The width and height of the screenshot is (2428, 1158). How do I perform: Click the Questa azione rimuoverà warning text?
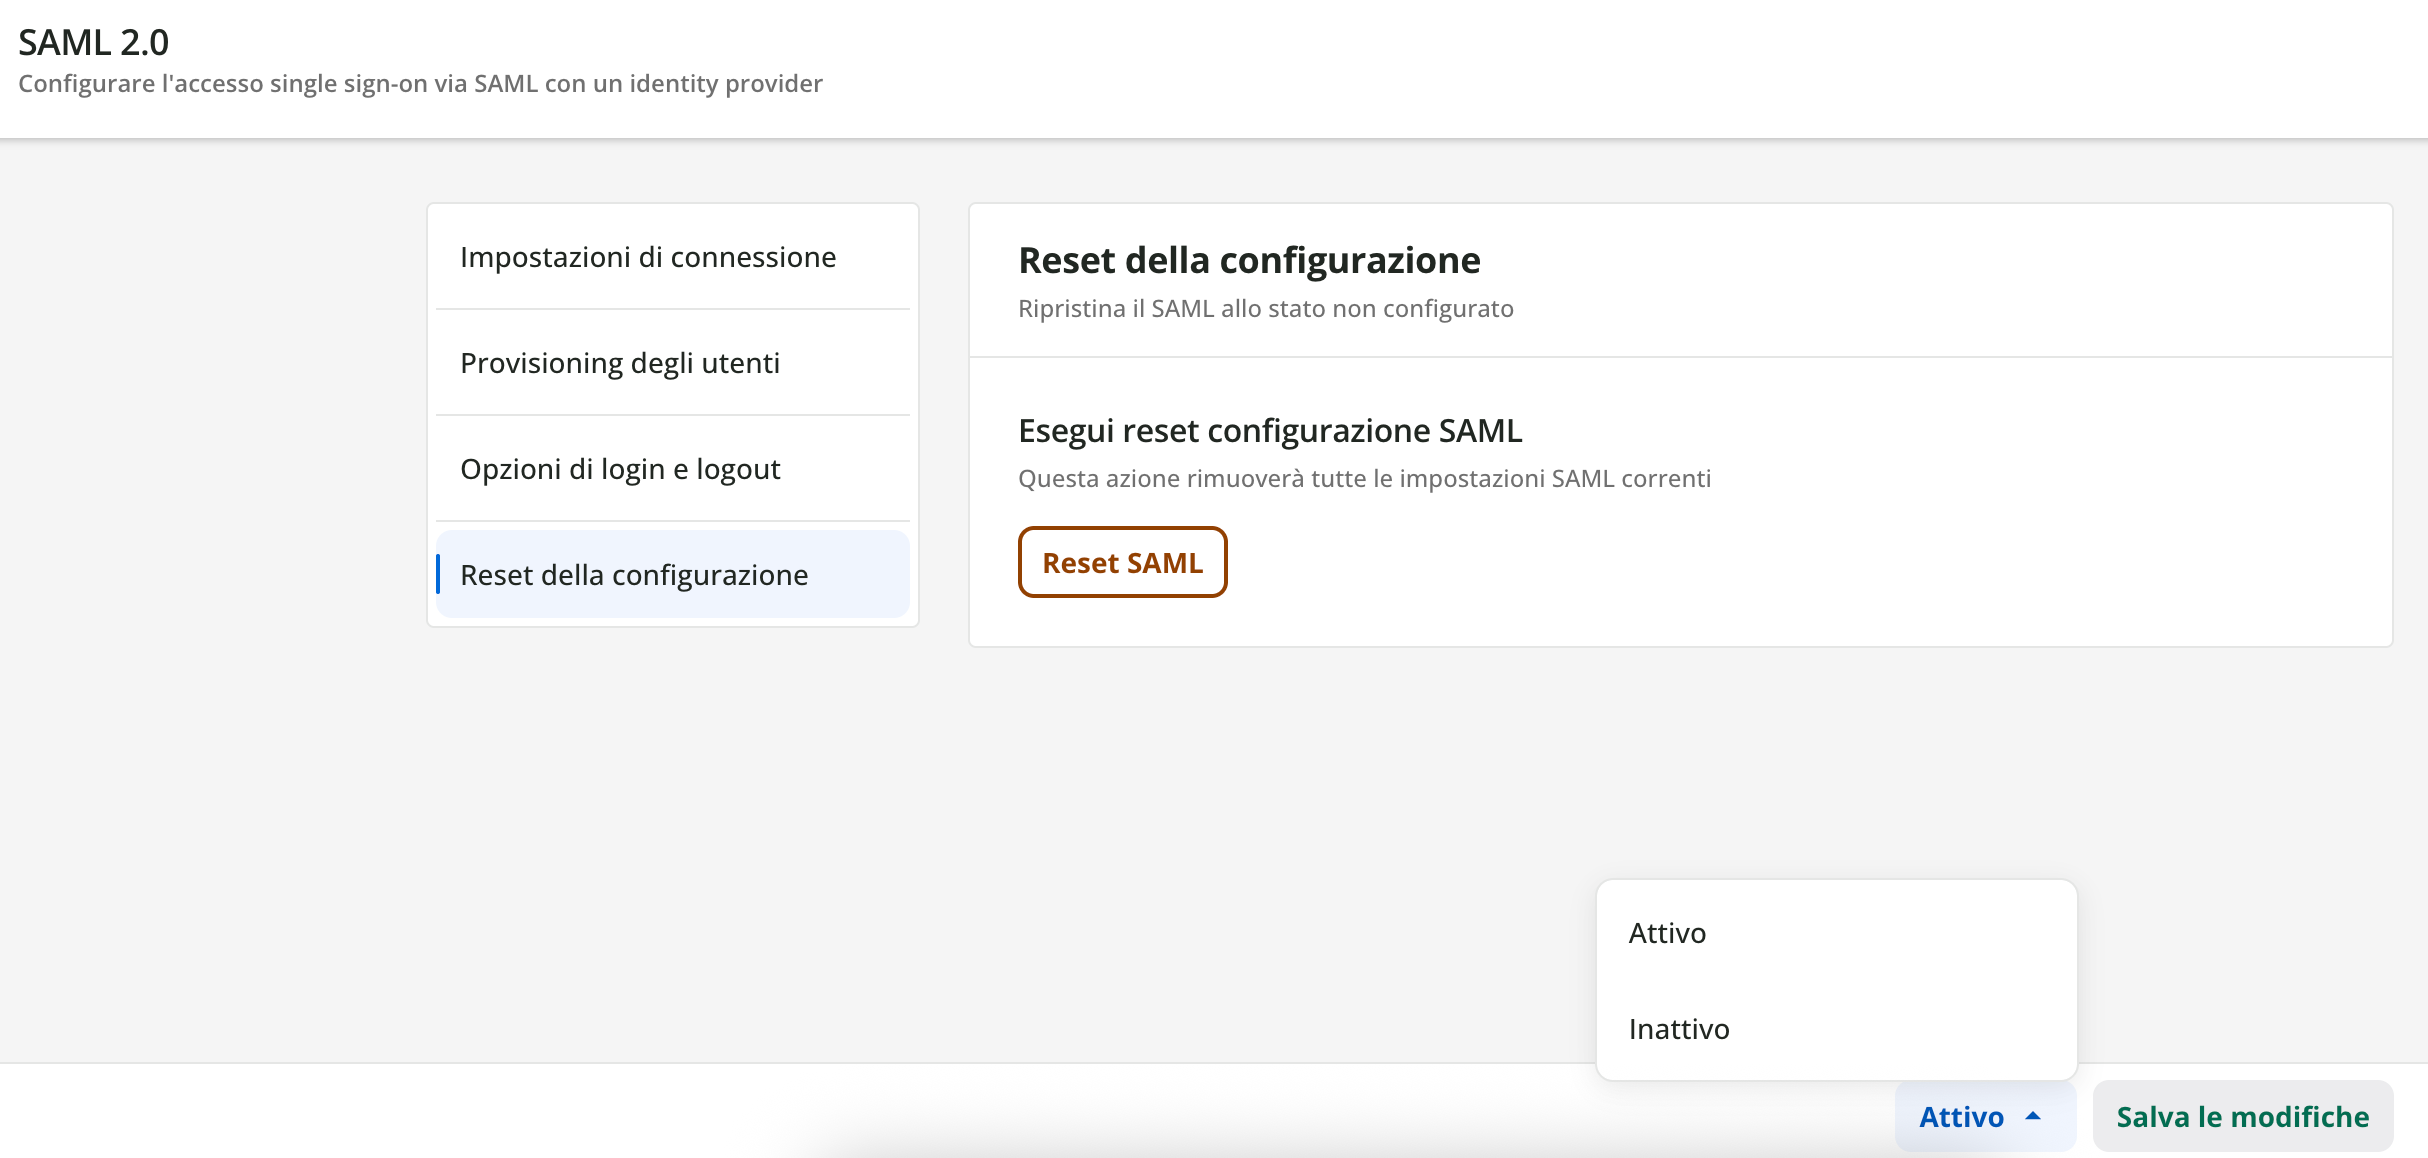pos(1364,479)
